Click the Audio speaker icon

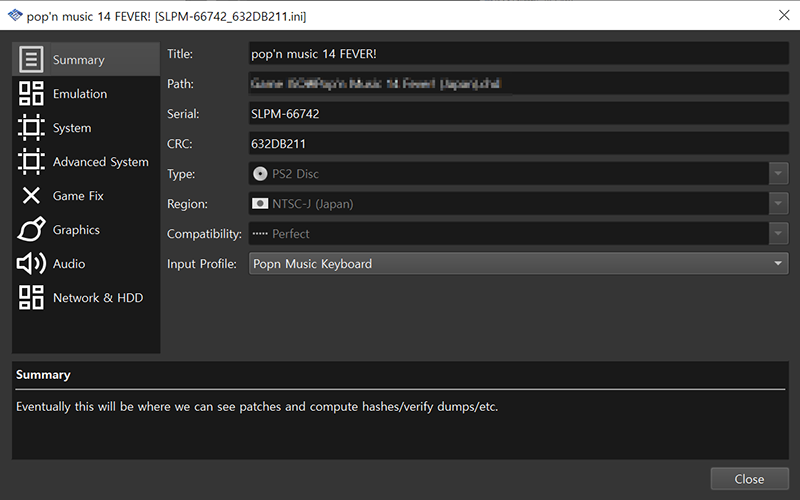(x=31, y=264)
